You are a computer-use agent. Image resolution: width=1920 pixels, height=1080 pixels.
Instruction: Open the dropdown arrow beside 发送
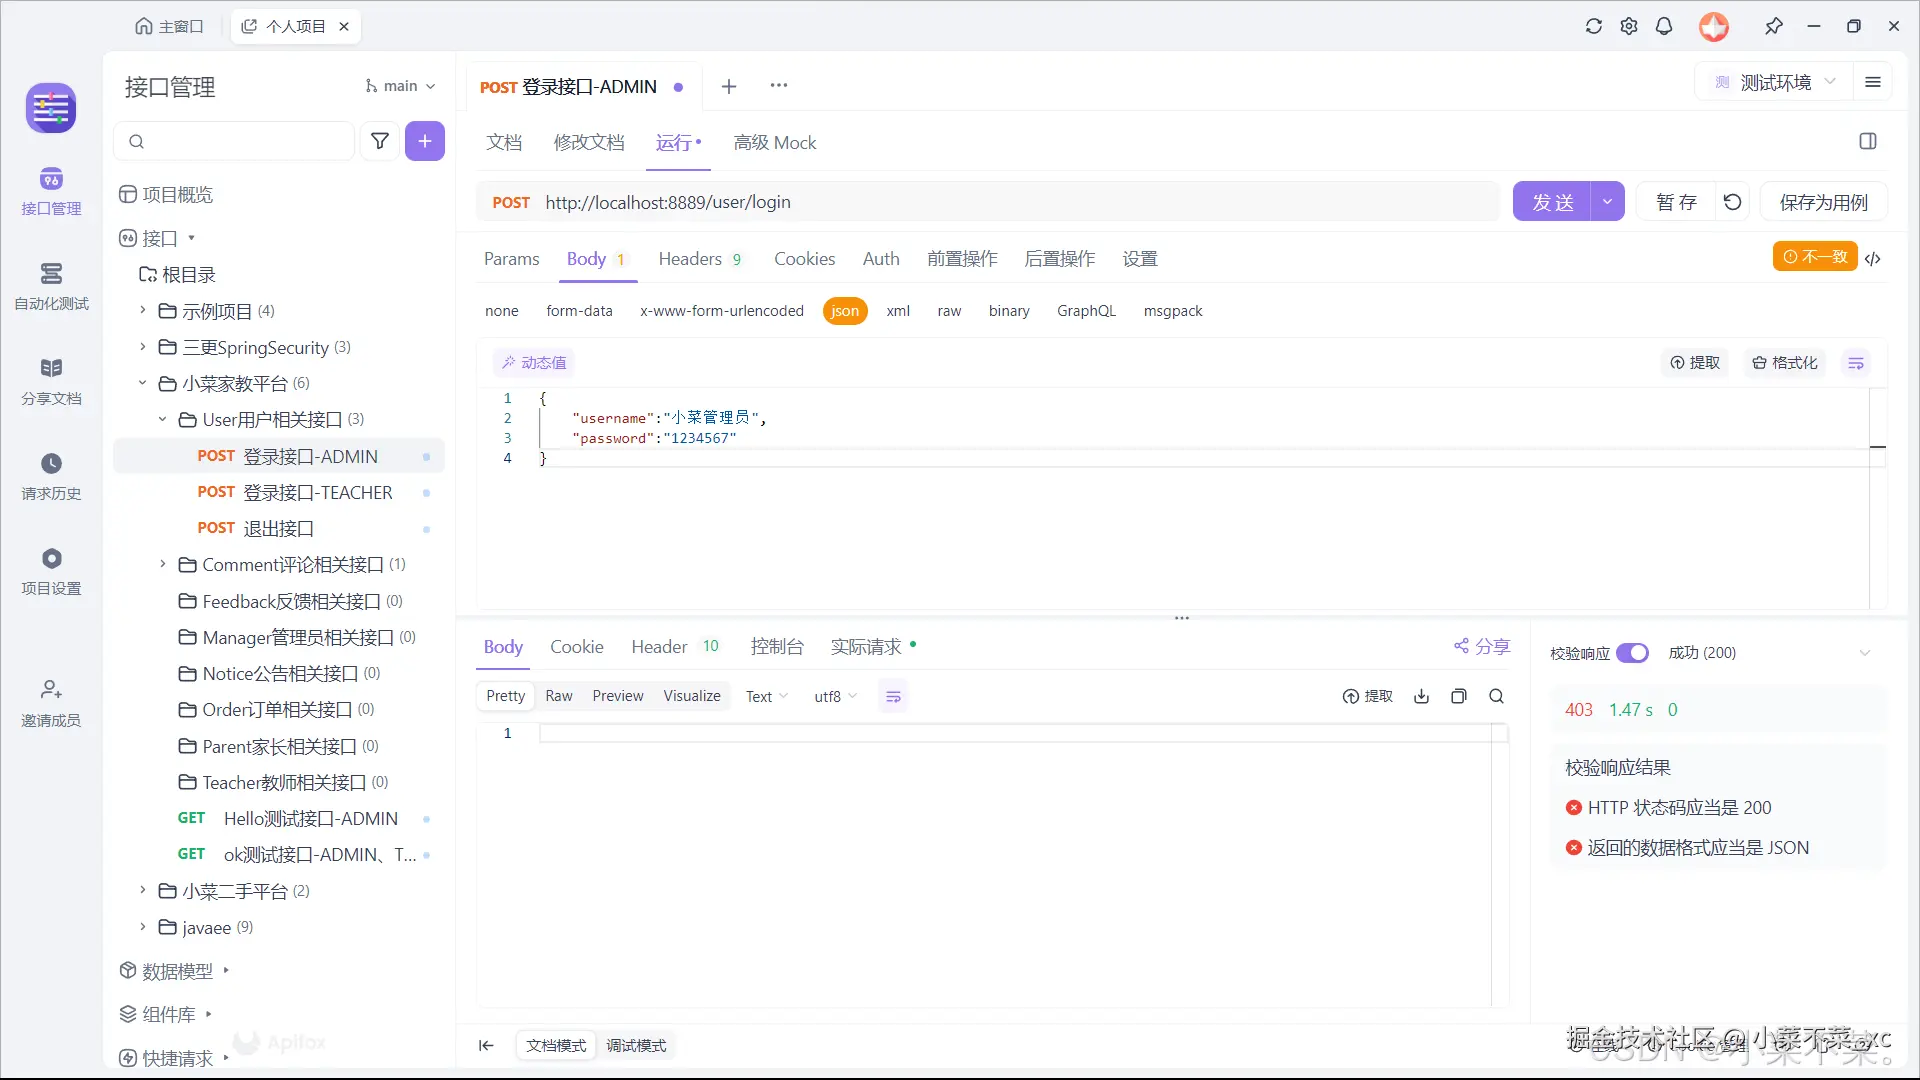coord(1607,202)
